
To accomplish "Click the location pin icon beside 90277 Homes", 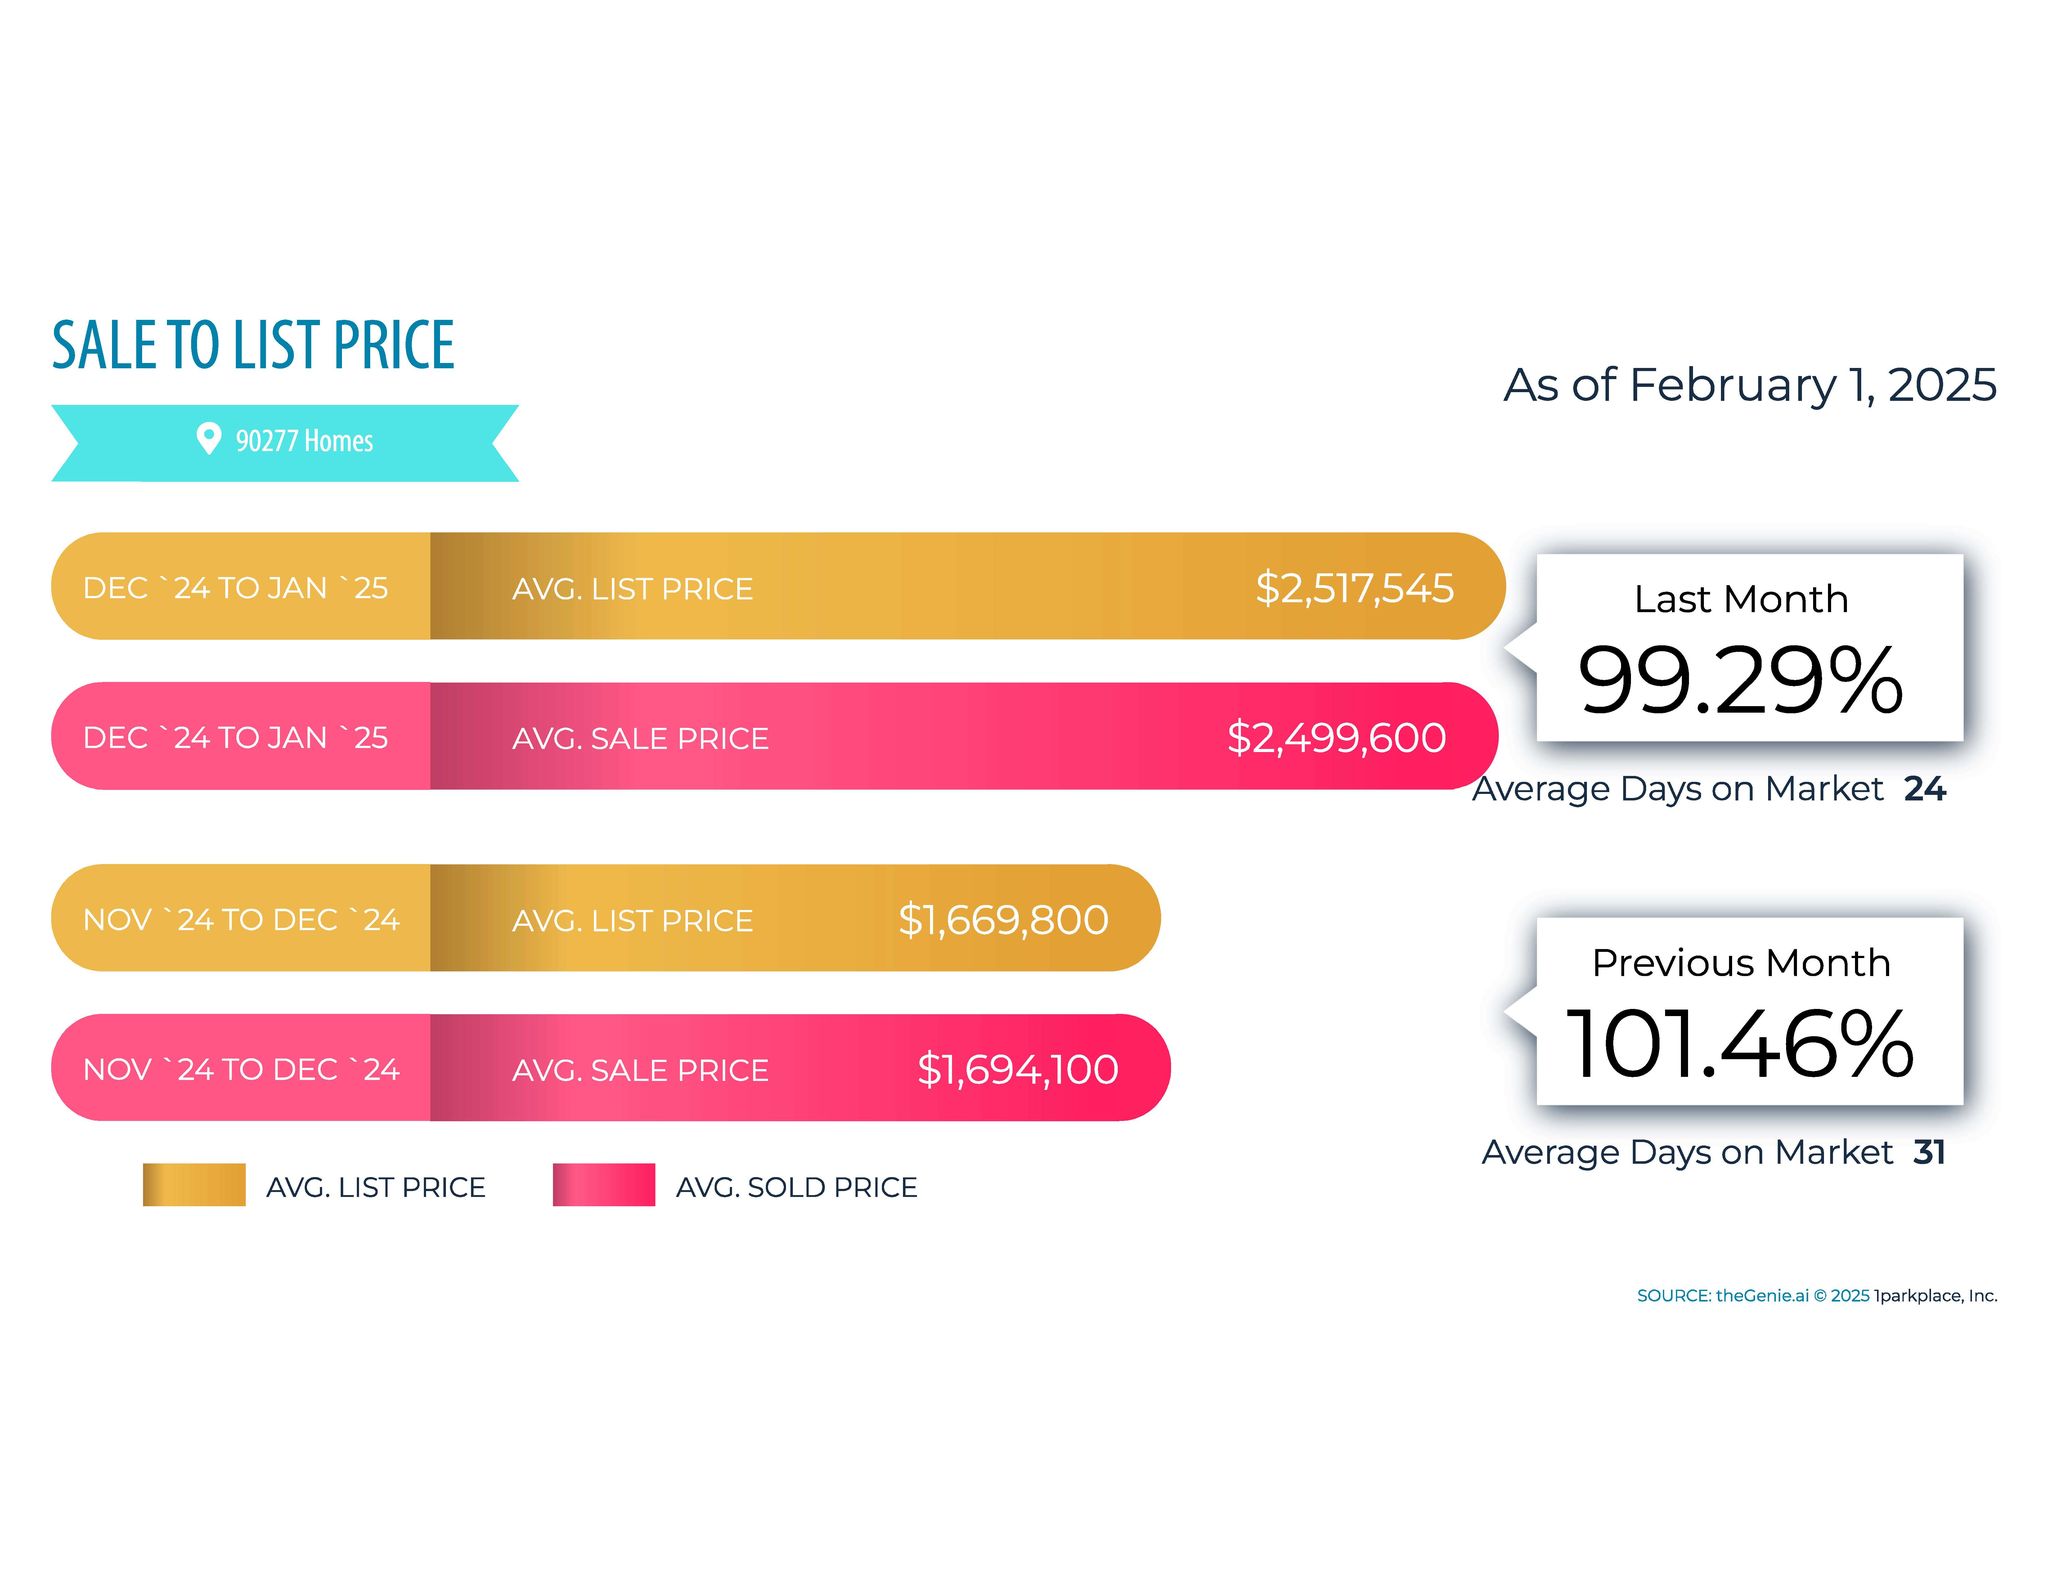I will (208, 438).
